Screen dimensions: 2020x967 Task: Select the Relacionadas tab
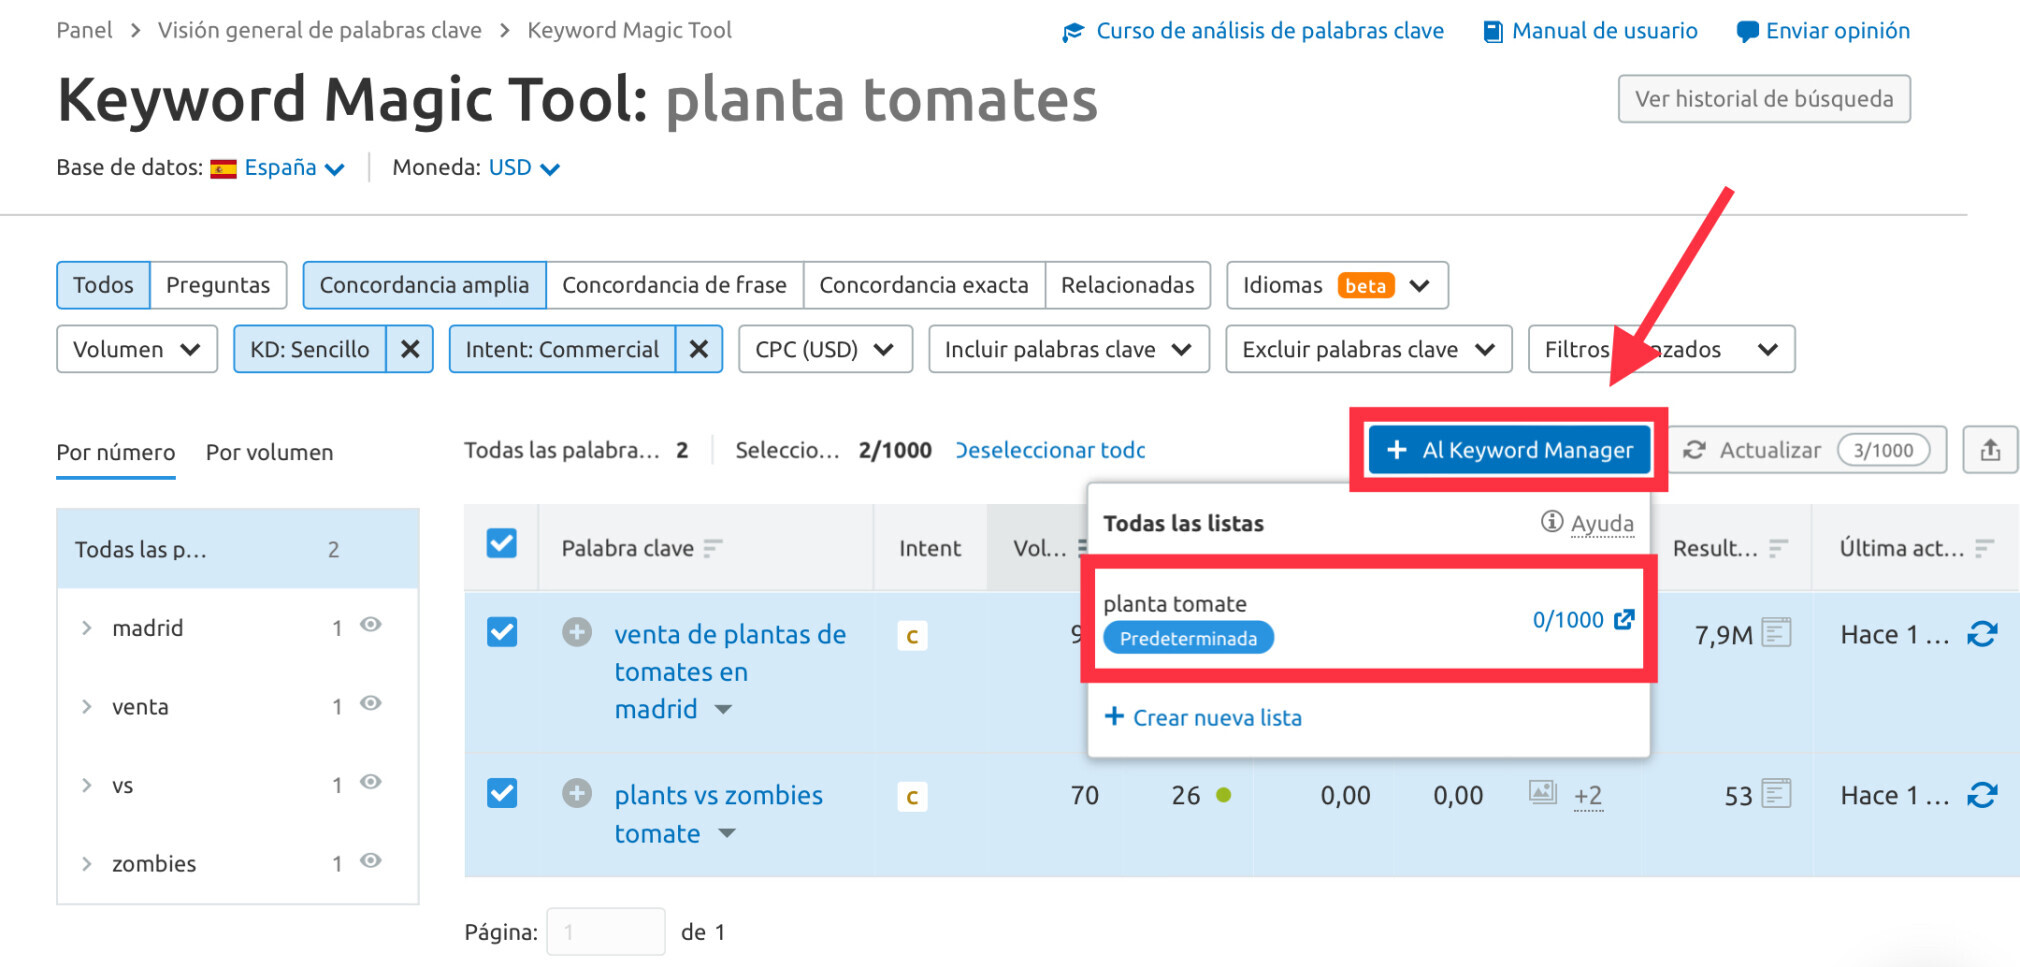[1128, 285]
